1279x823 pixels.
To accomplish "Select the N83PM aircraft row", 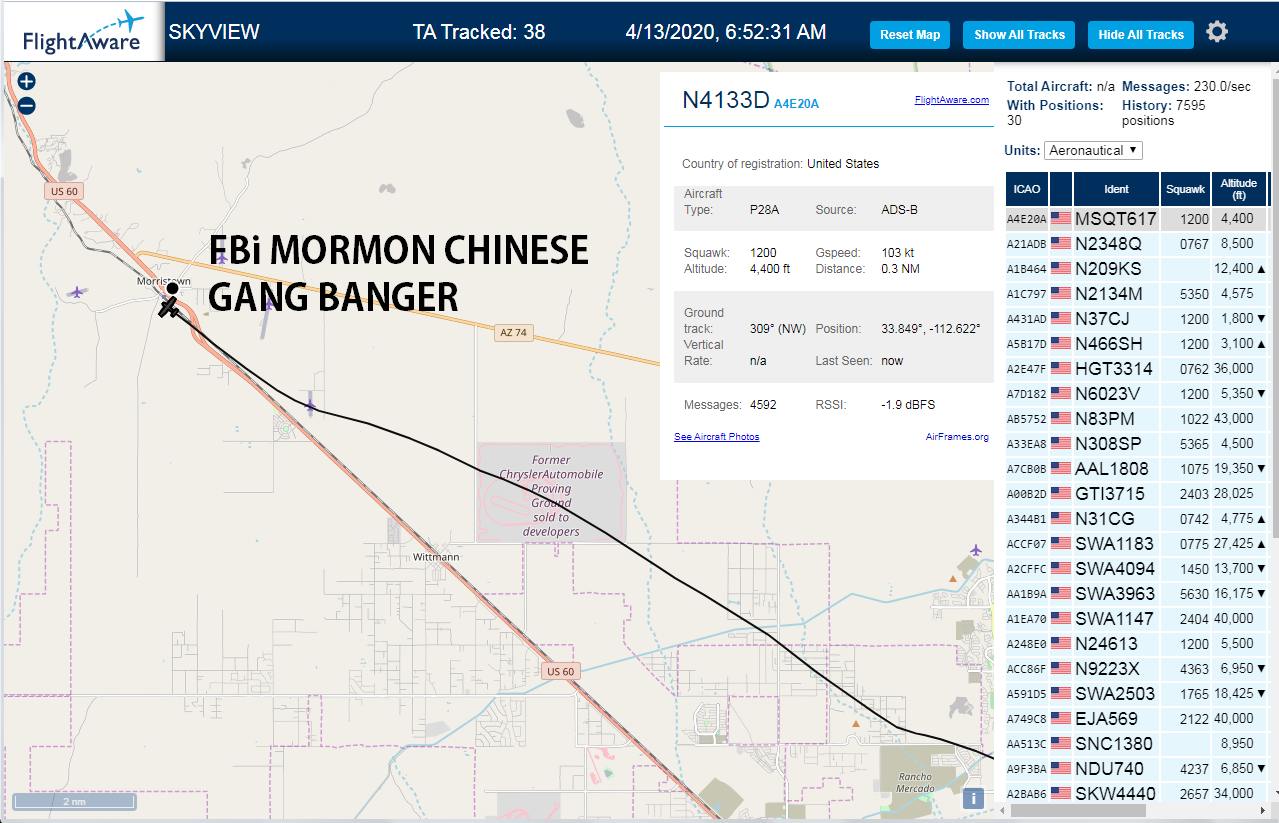I will point(1137,418).
